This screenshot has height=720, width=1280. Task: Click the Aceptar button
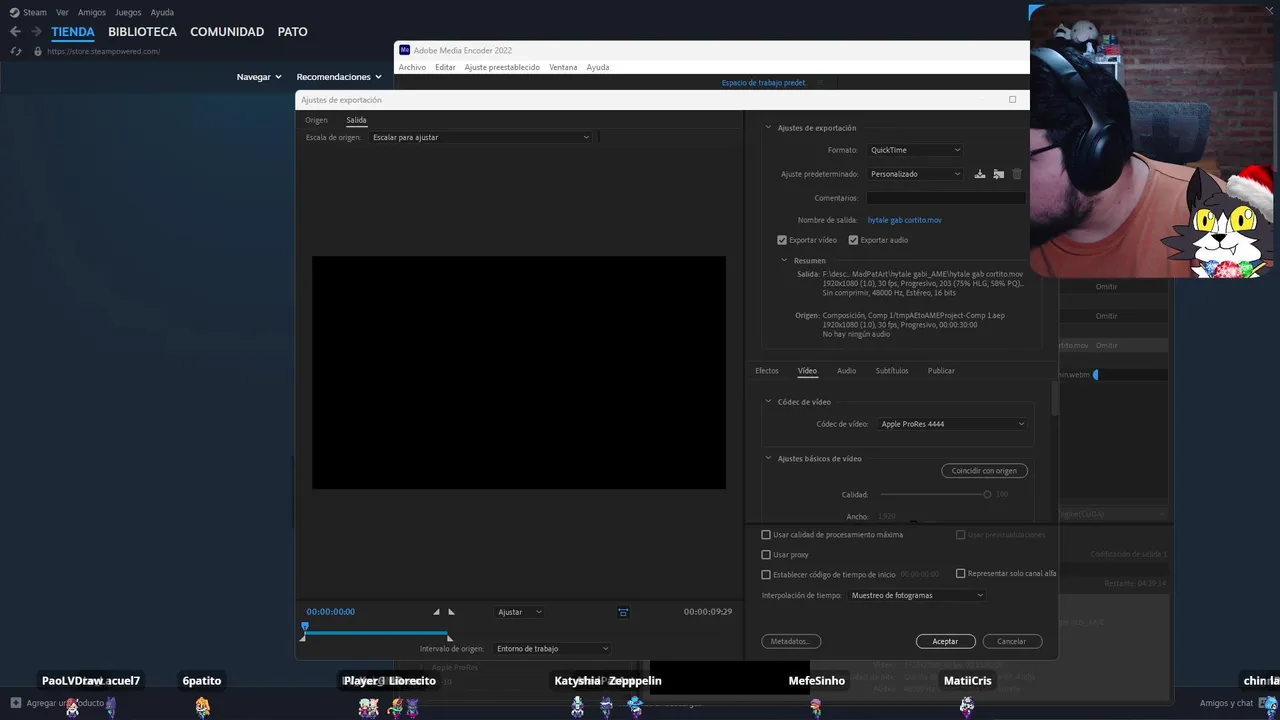coord(945,641)
